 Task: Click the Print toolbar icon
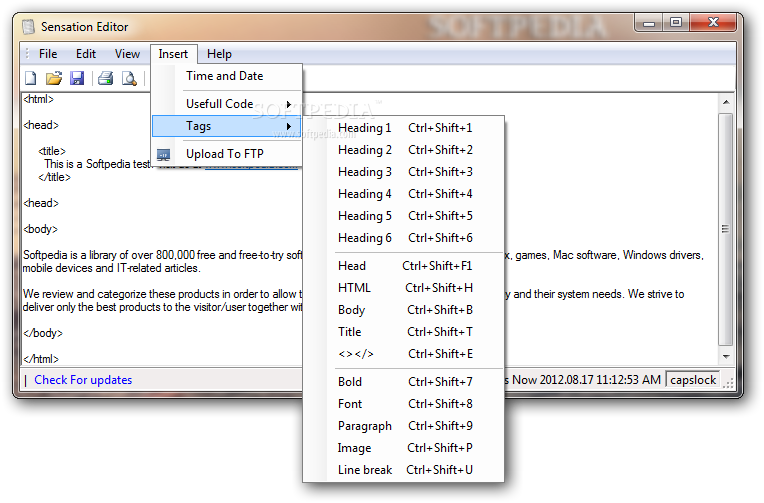pos(105,78)
